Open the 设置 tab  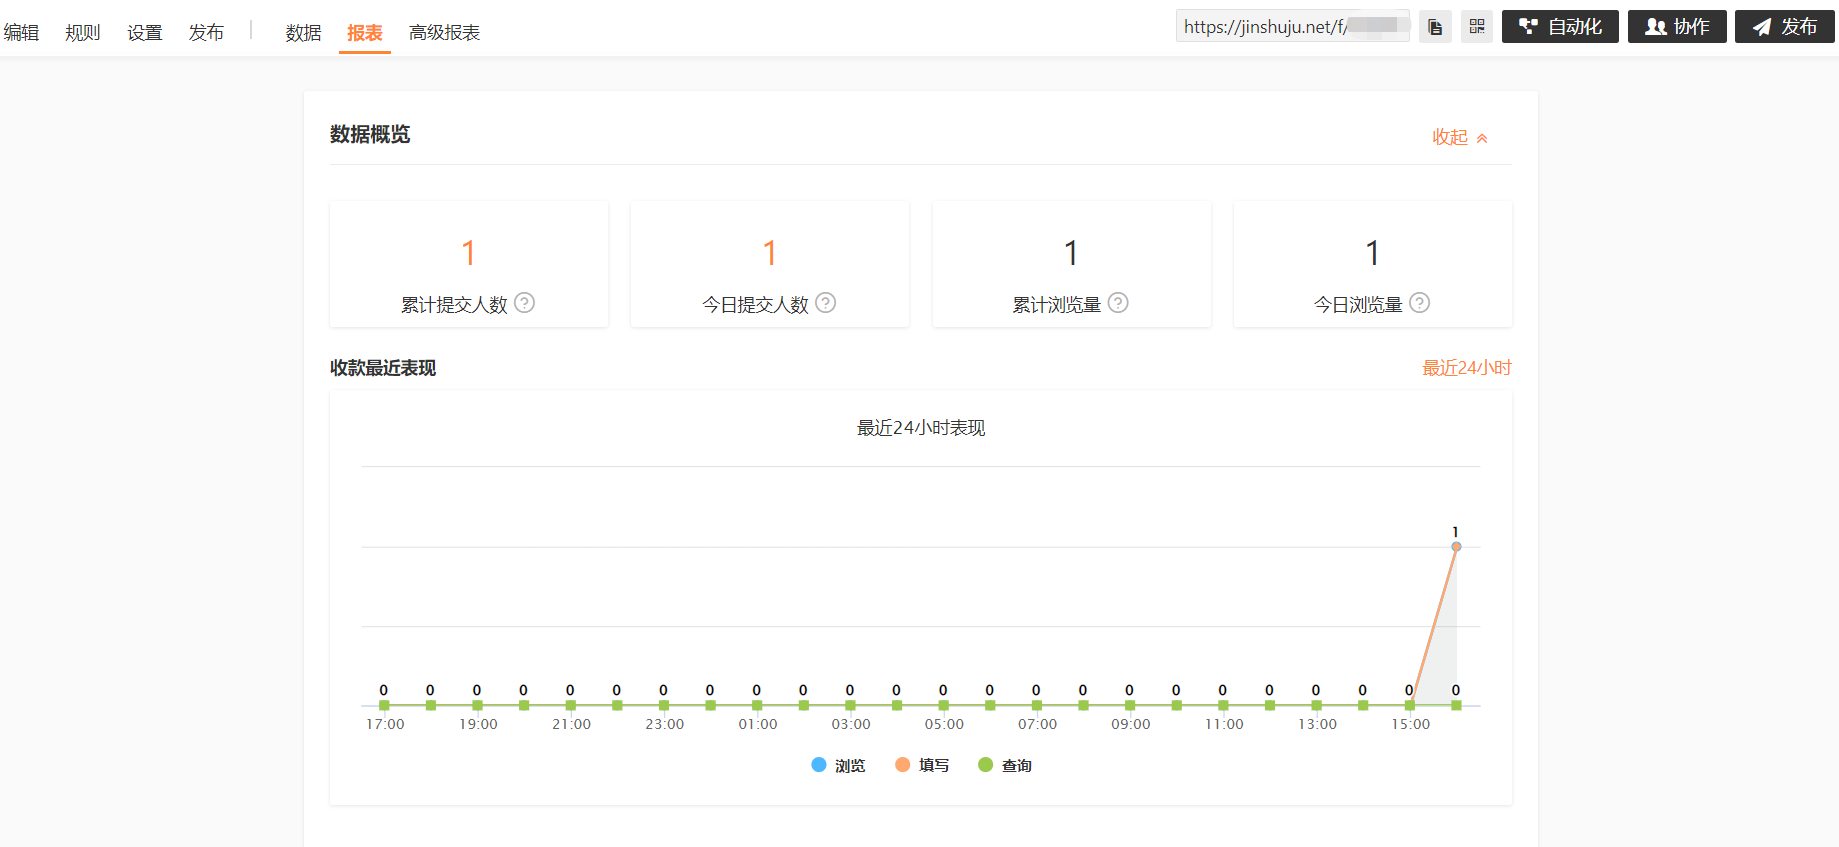point(145,33)
